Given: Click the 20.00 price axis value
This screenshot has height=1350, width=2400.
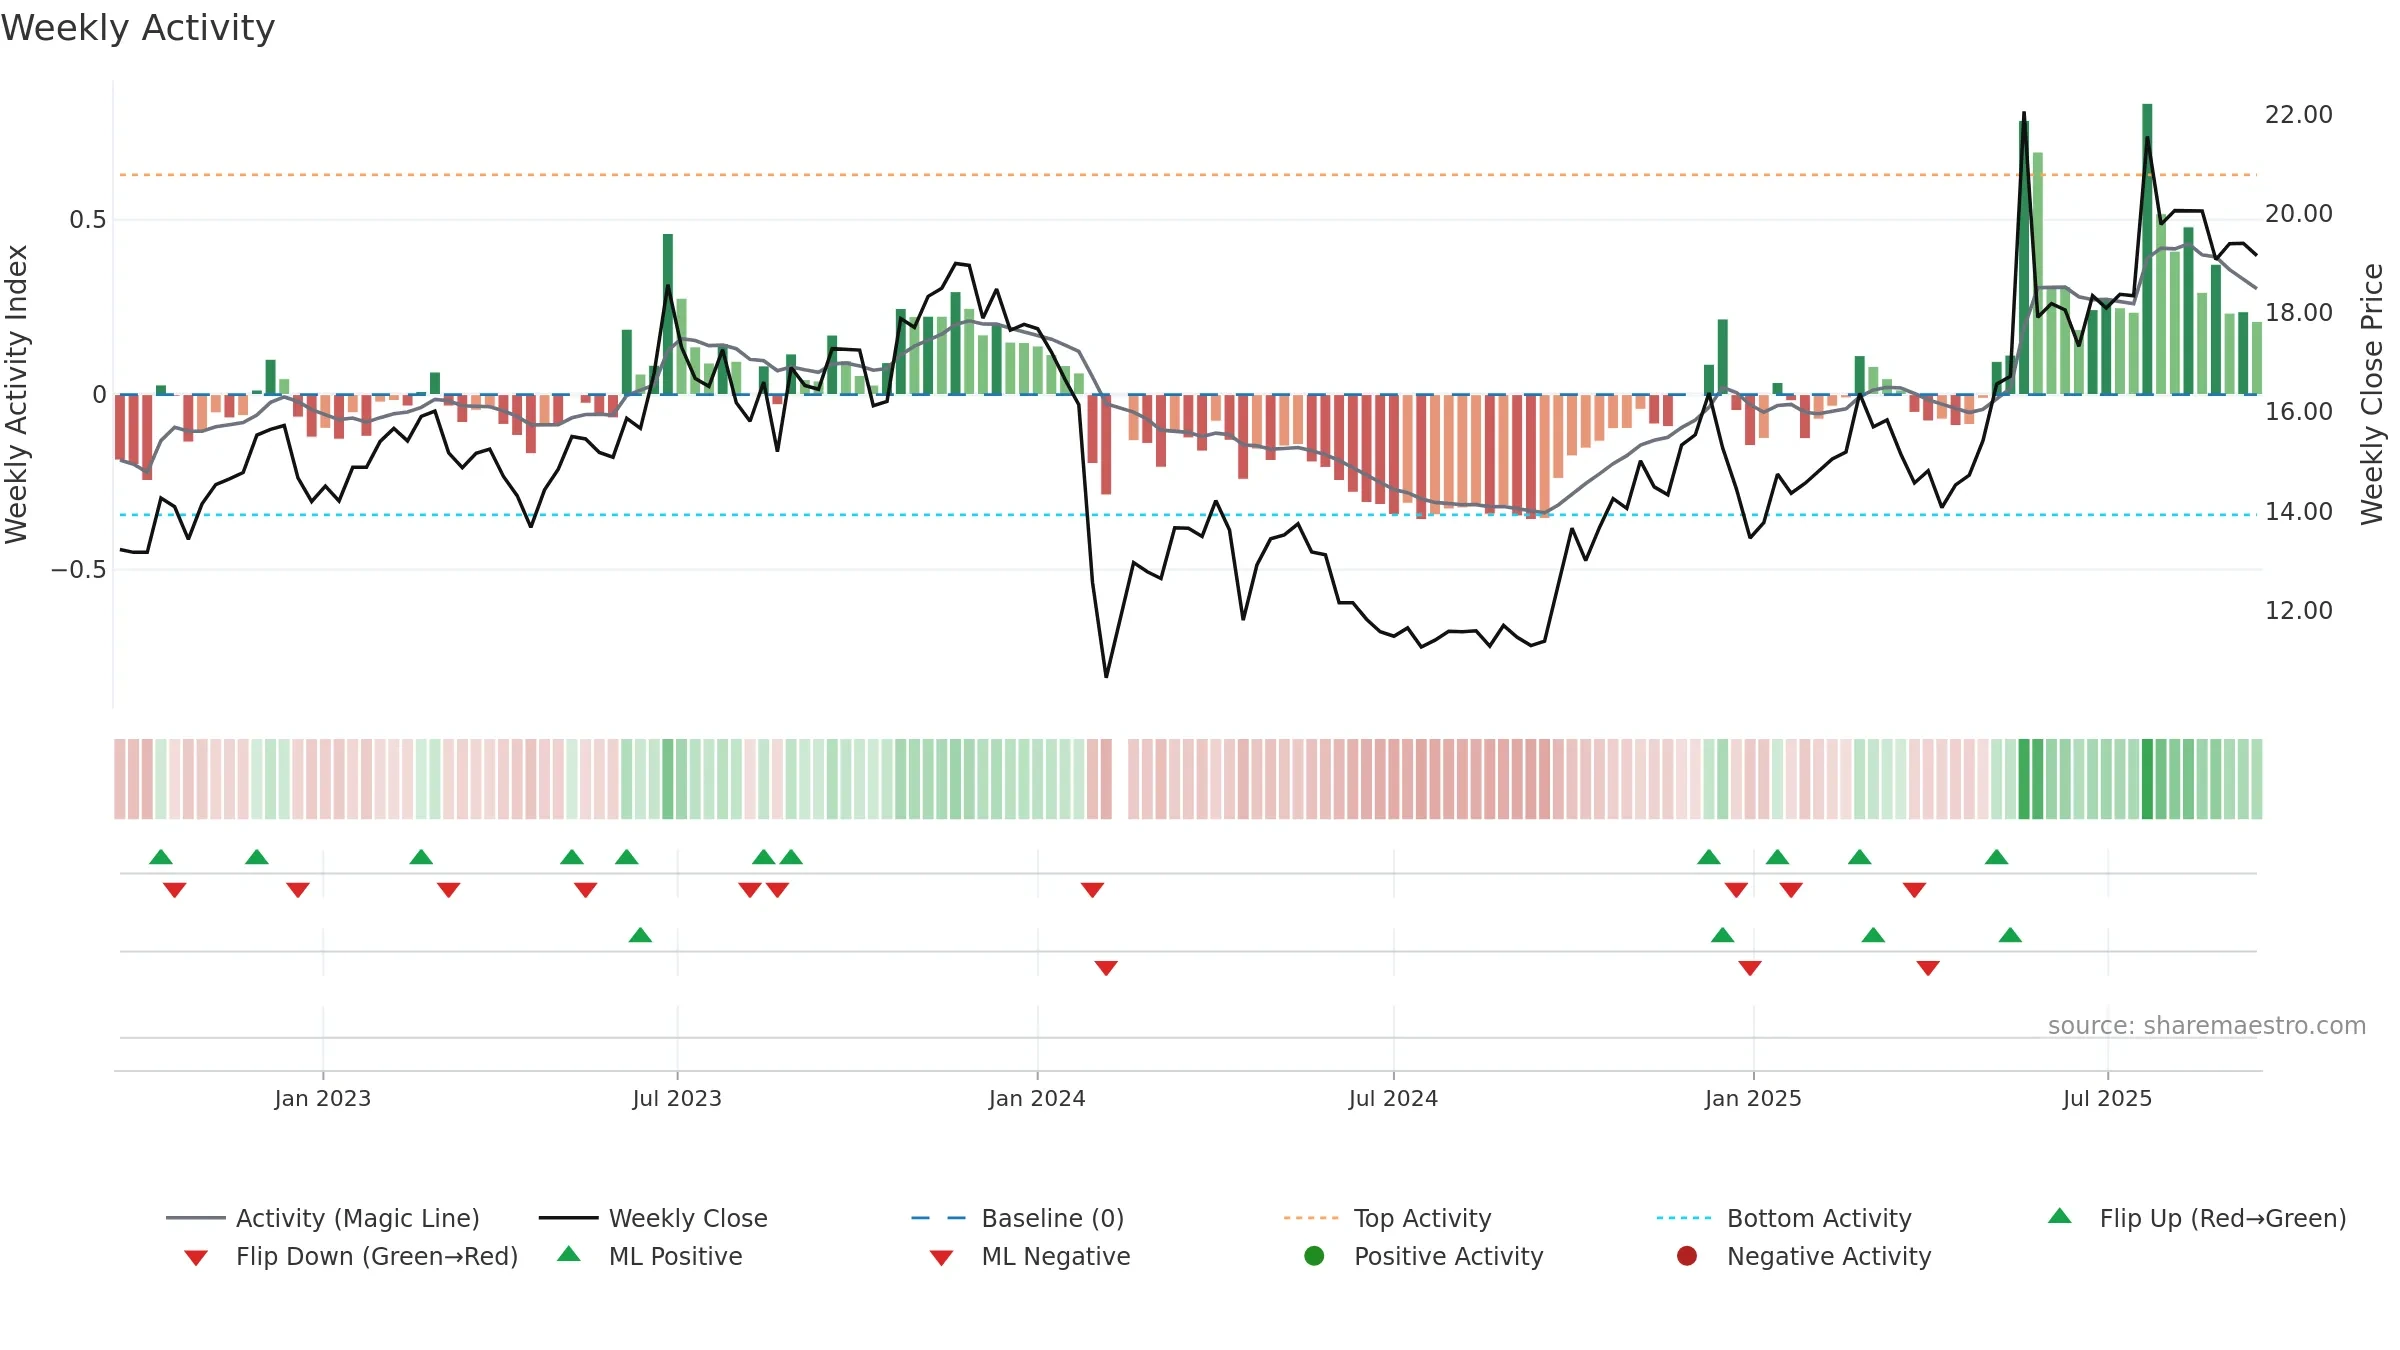Looking at the screenshot, I should tap(2298, 214).
